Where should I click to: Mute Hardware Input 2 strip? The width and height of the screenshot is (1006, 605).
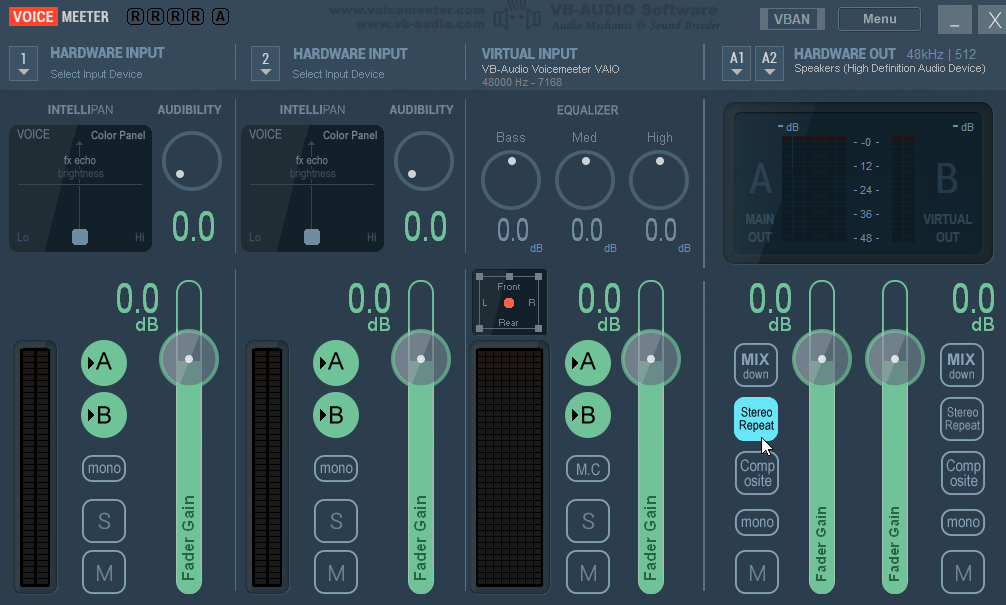click(x=336, y=572)
